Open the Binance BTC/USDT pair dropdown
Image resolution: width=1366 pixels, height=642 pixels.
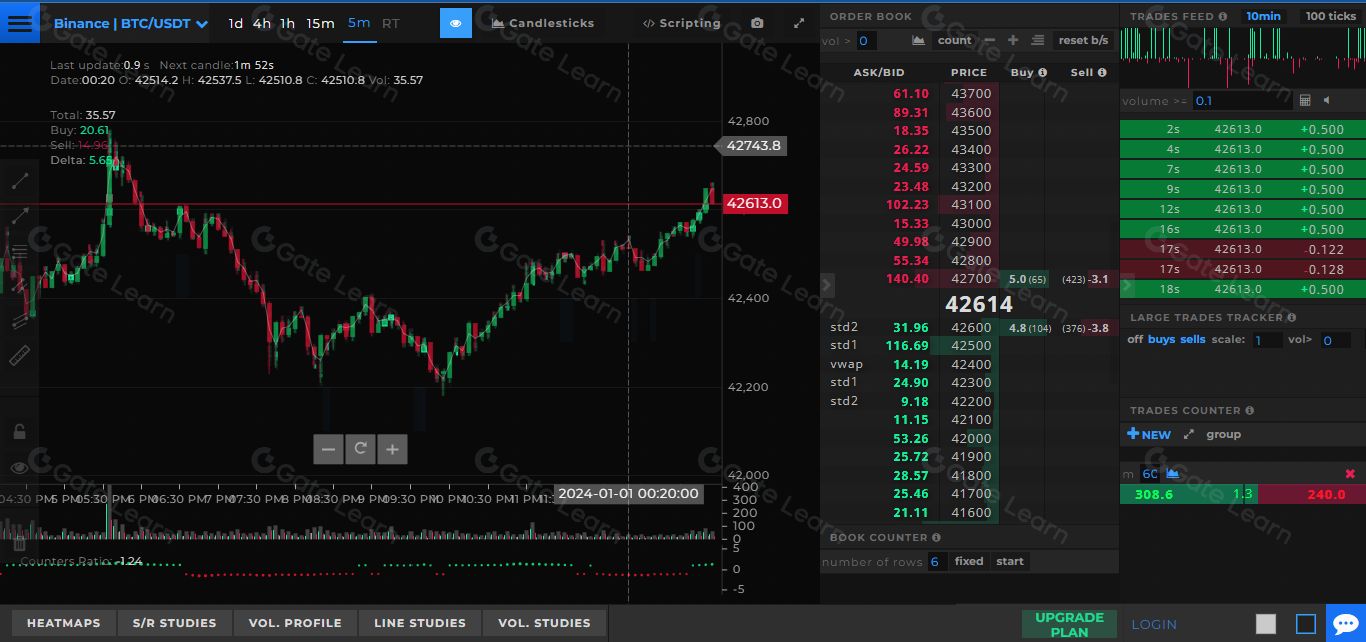130,23
